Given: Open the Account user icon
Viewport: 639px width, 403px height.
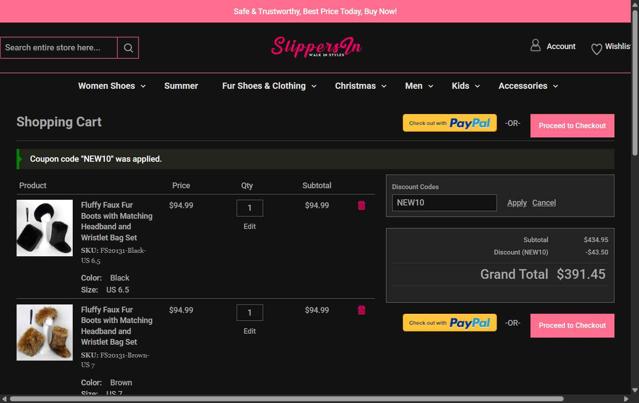Looking at the screenshot, I should (x=535, y=45).
